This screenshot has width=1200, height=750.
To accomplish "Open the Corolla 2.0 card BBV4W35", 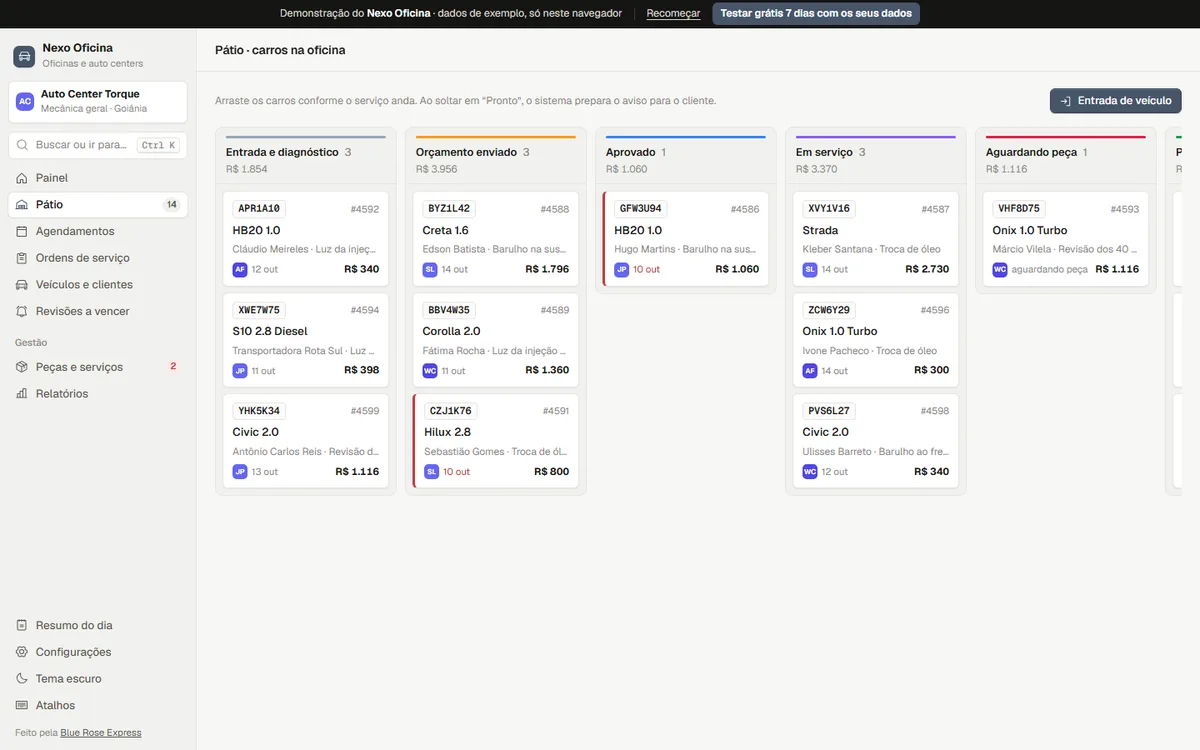I will click(496, 340).
